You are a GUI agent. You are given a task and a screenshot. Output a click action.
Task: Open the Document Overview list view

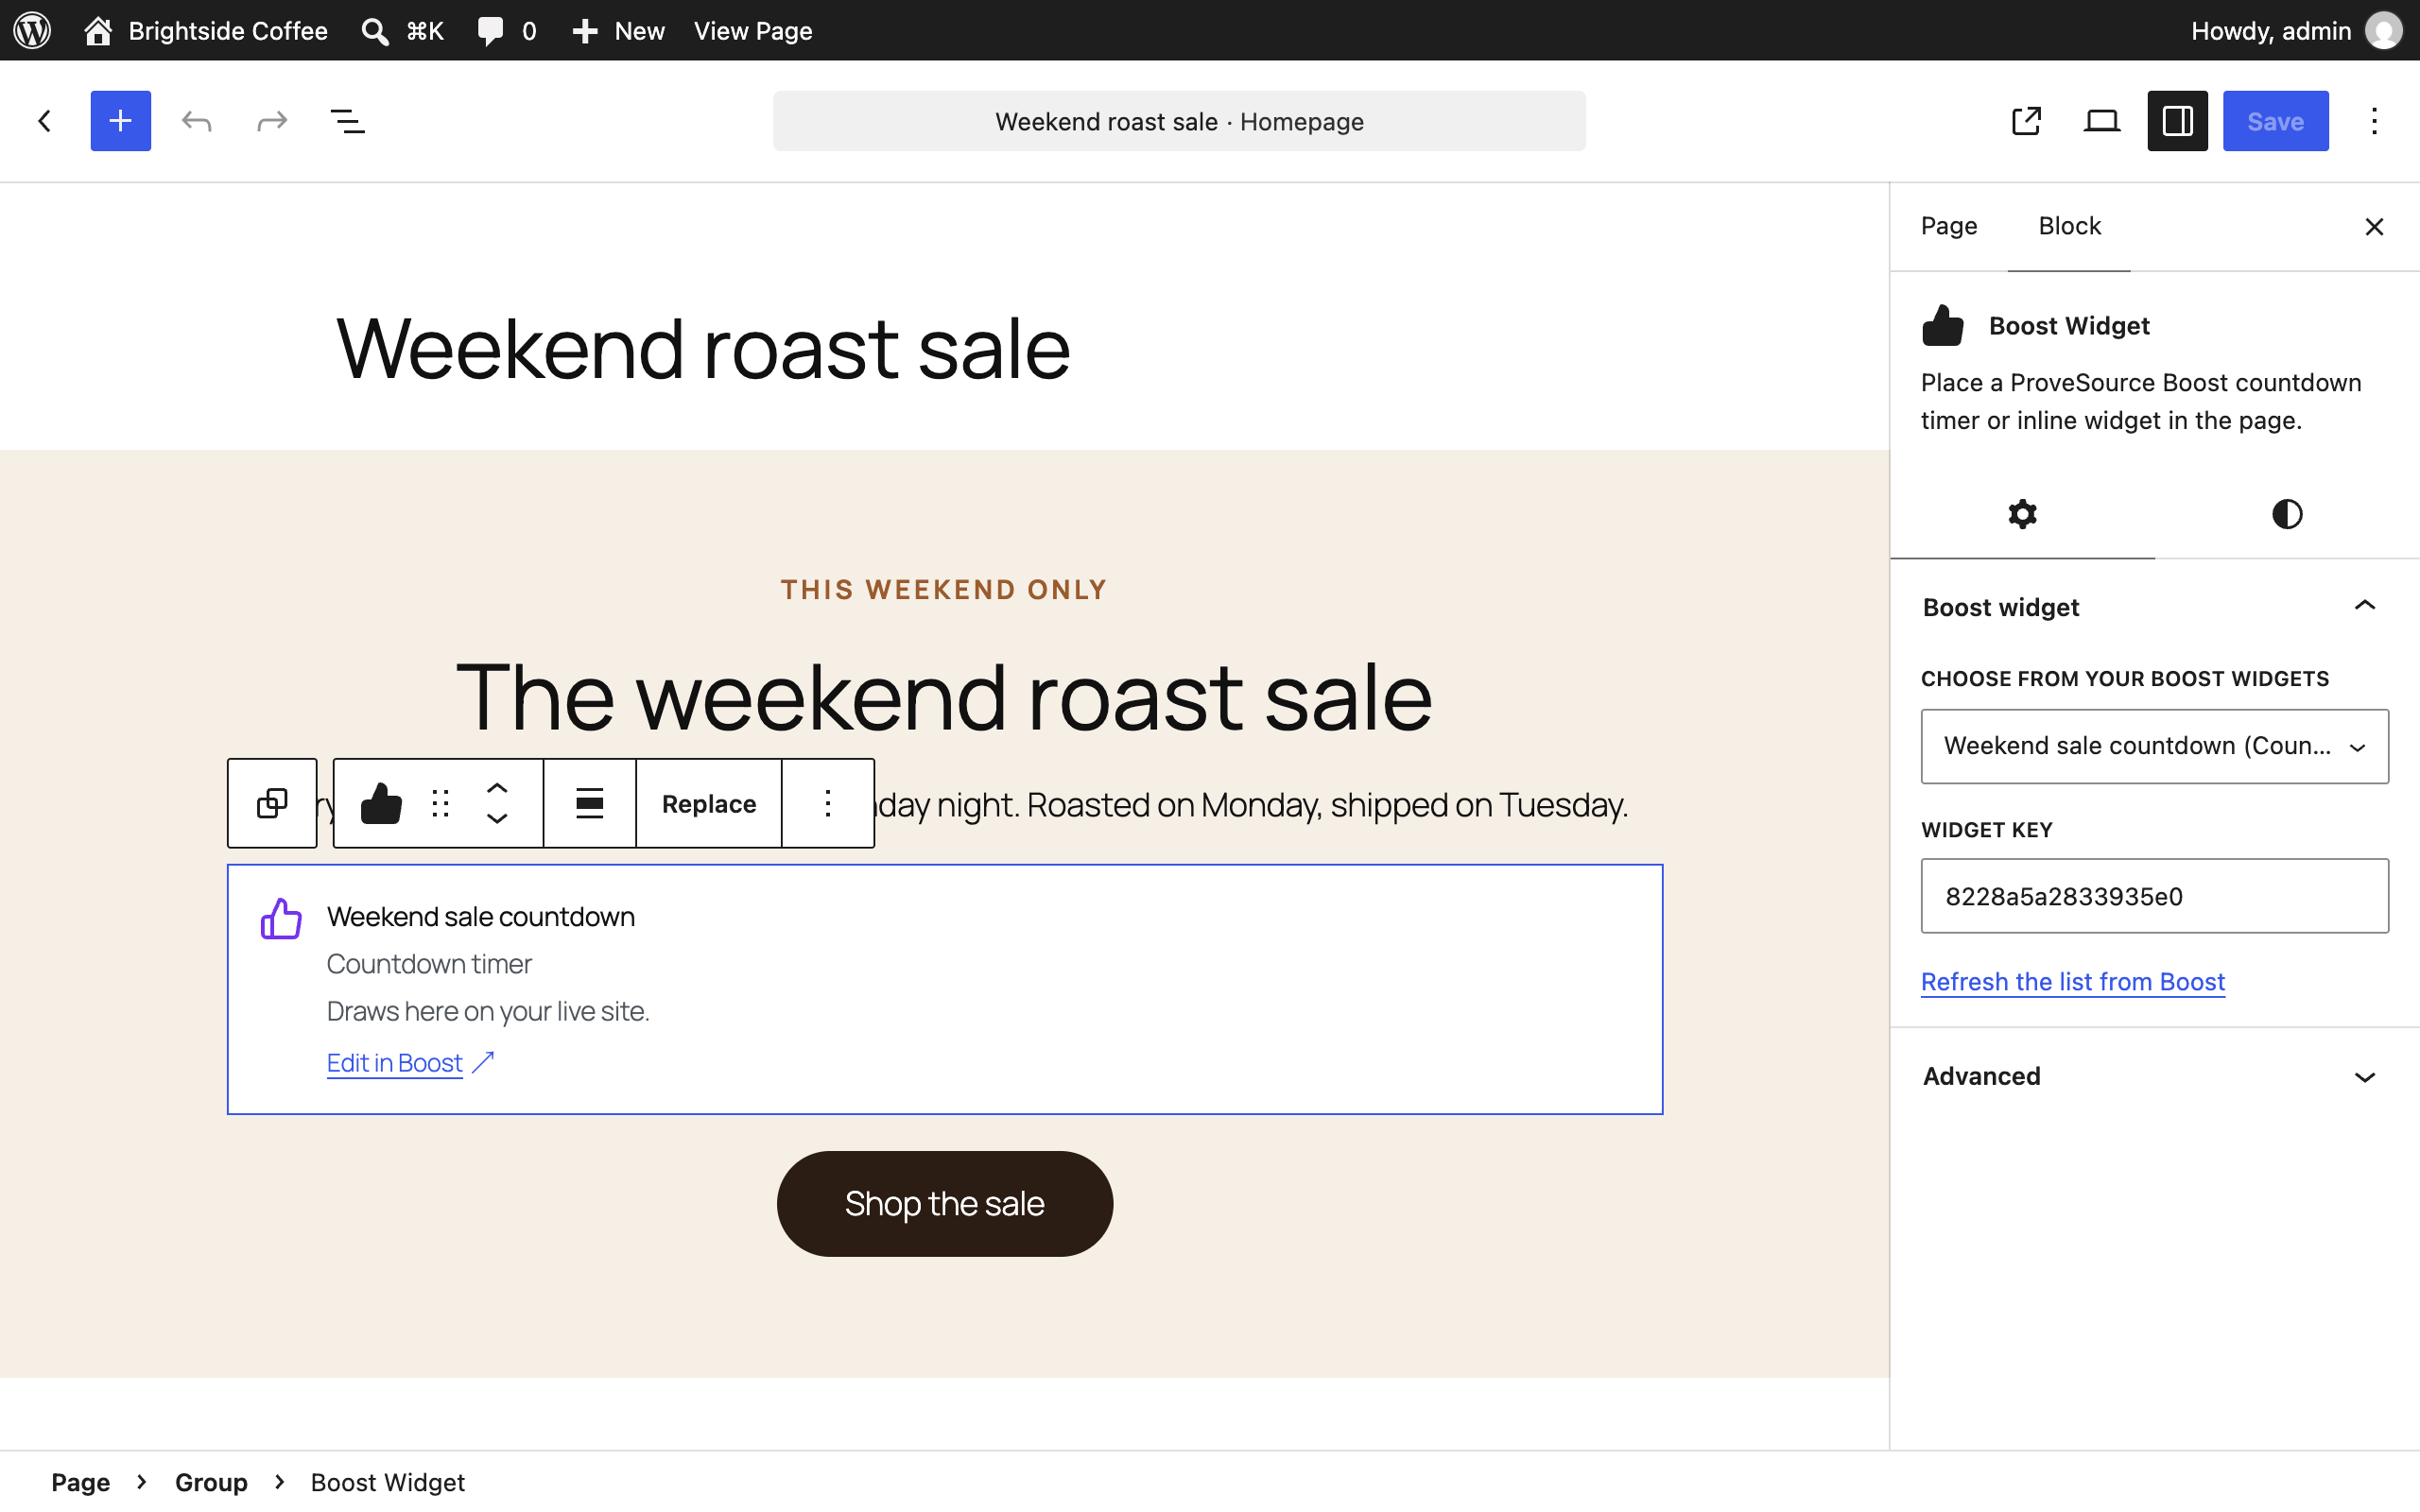coord(348,121)
